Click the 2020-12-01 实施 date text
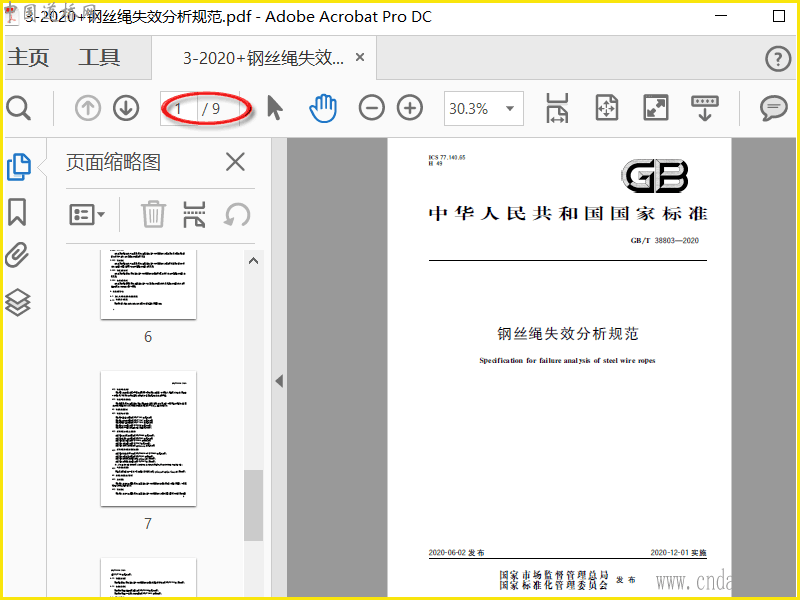Viewport: 800px width, 600px height. coord(679,553)
